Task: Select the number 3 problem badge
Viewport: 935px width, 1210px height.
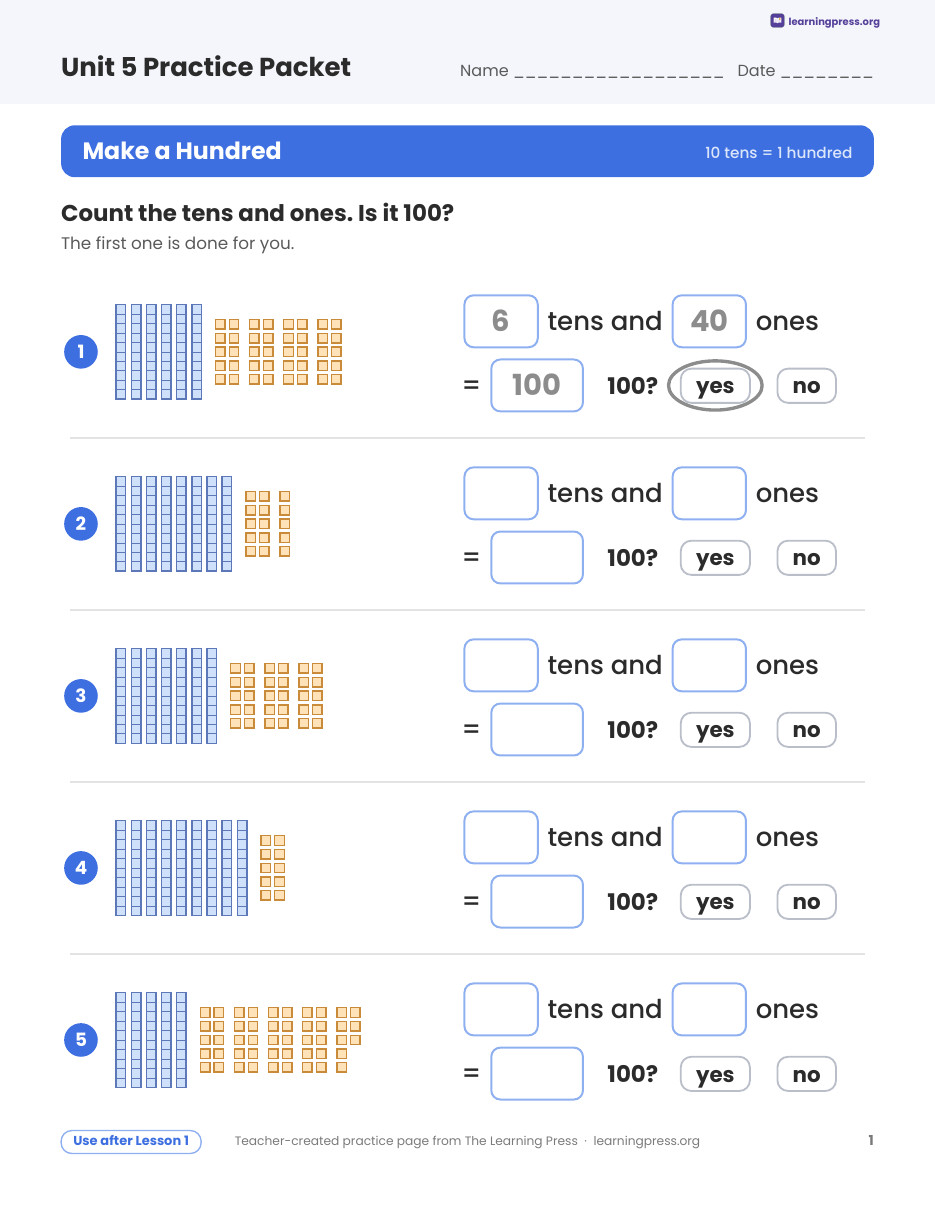Action: tap(81, 695)
